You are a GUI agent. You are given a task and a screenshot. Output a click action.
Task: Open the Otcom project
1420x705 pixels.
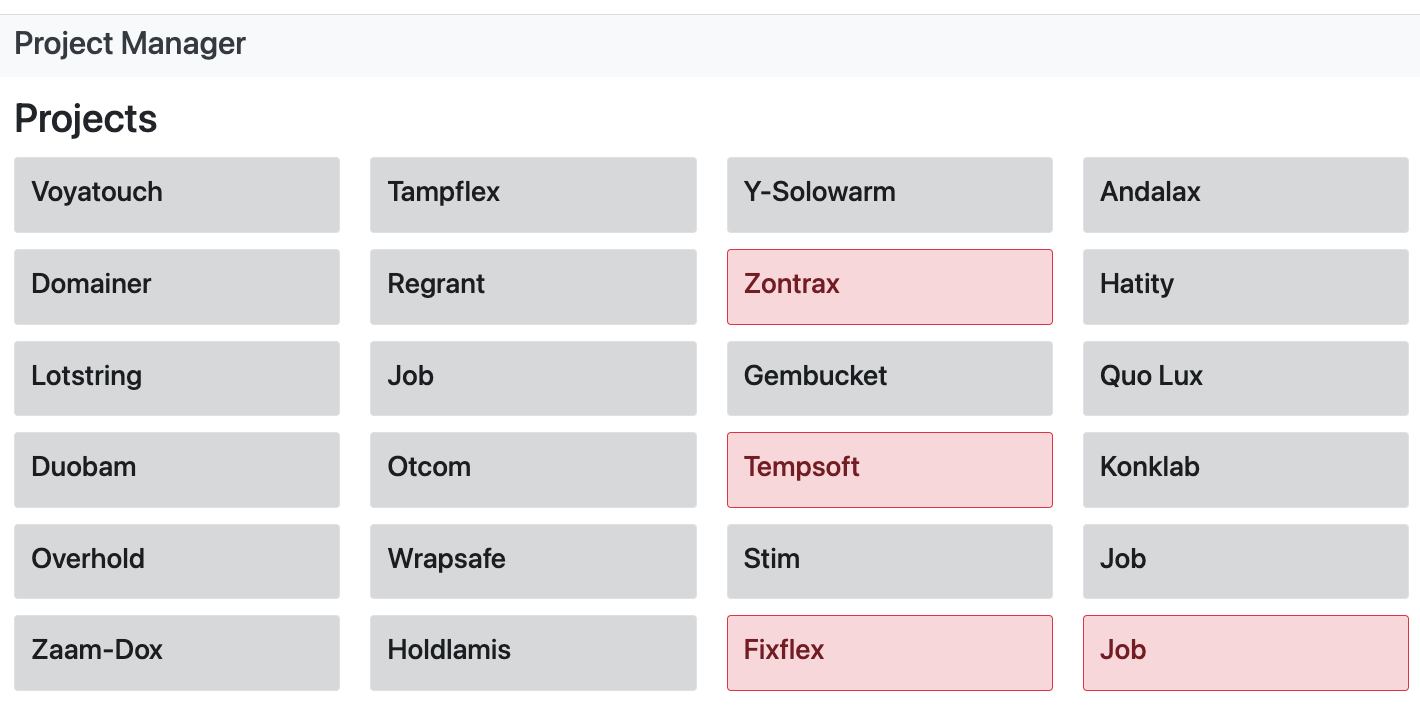[x=533, y=469]
